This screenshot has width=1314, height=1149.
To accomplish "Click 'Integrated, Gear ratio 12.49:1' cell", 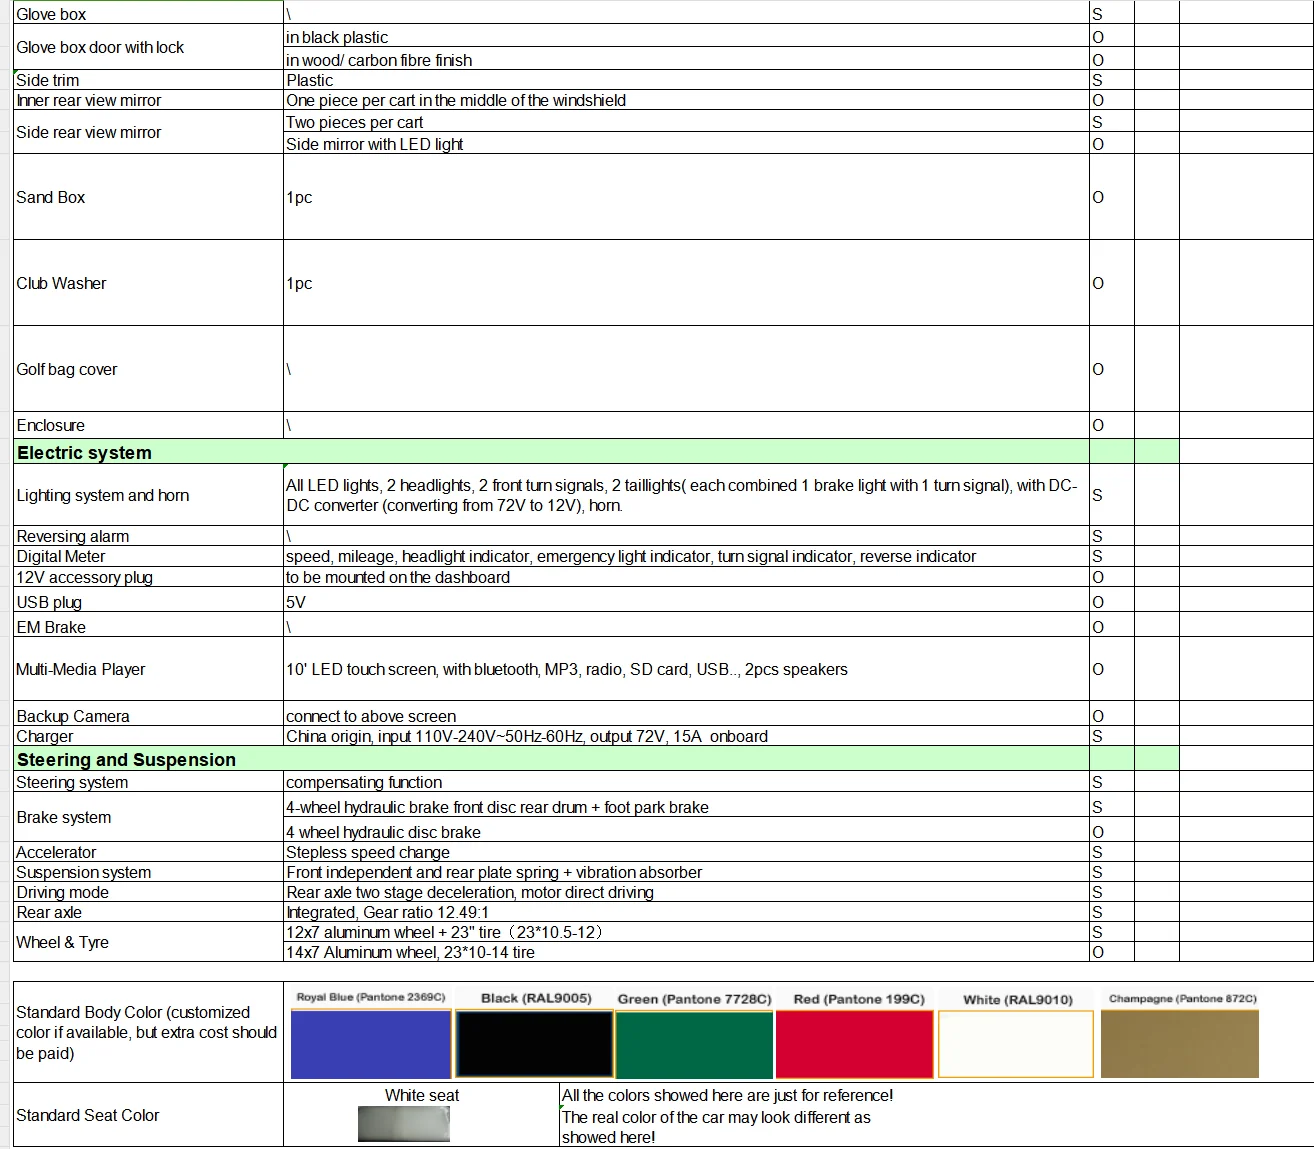I will 686,912.
